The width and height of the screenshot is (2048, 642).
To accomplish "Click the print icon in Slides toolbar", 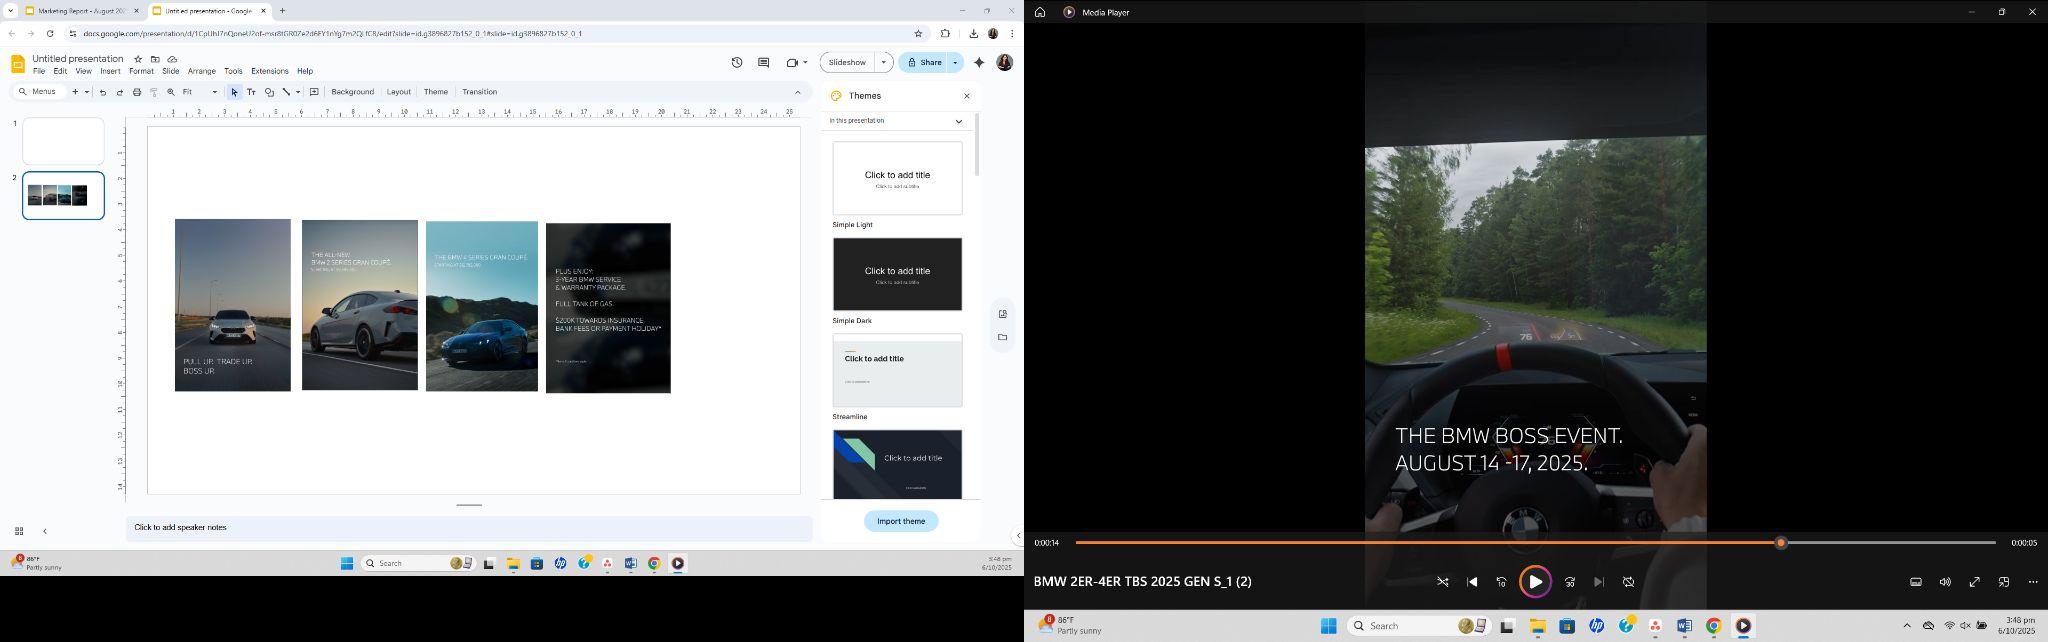I will coord(137,92).
